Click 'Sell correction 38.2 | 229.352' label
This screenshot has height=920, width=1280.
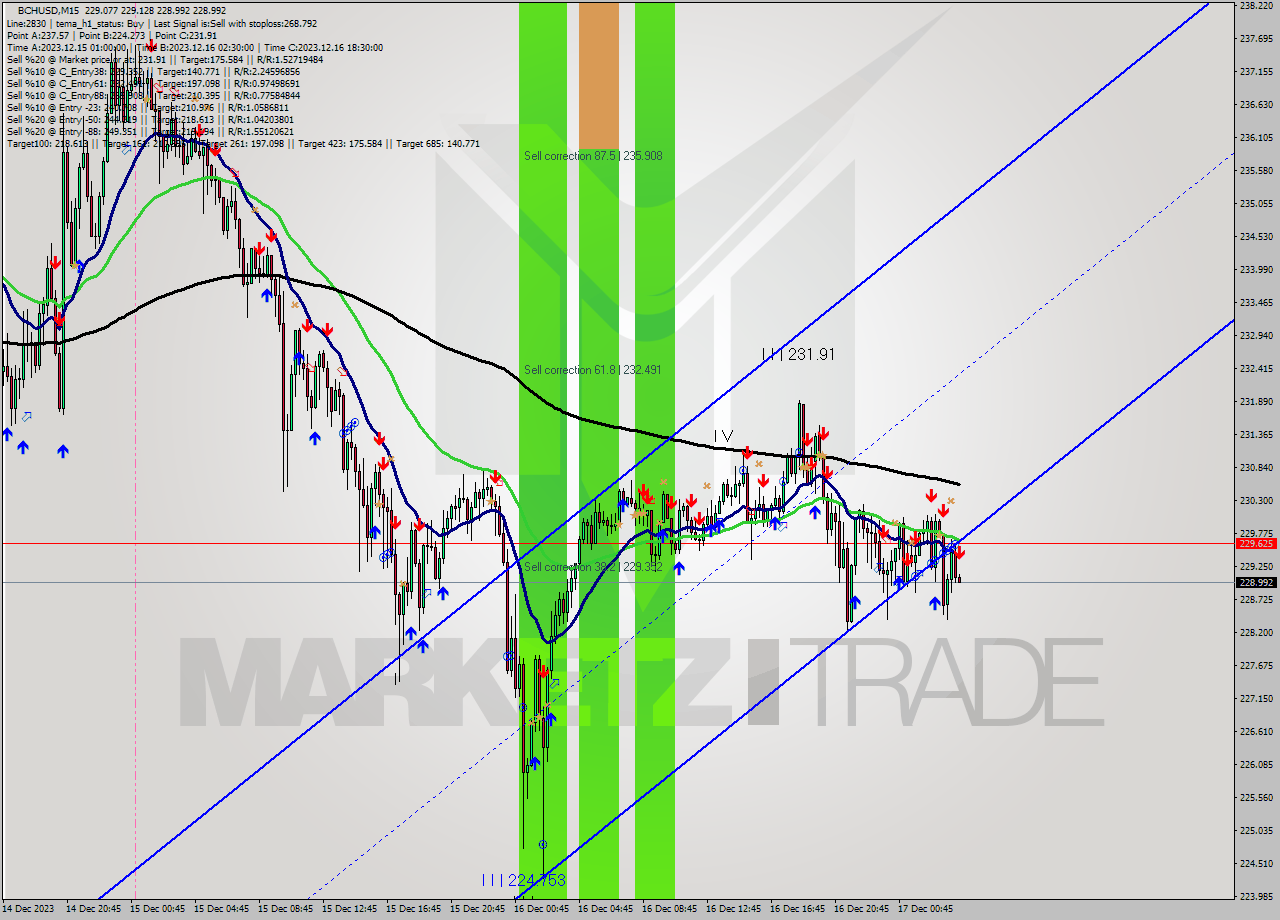click(593, 567)
